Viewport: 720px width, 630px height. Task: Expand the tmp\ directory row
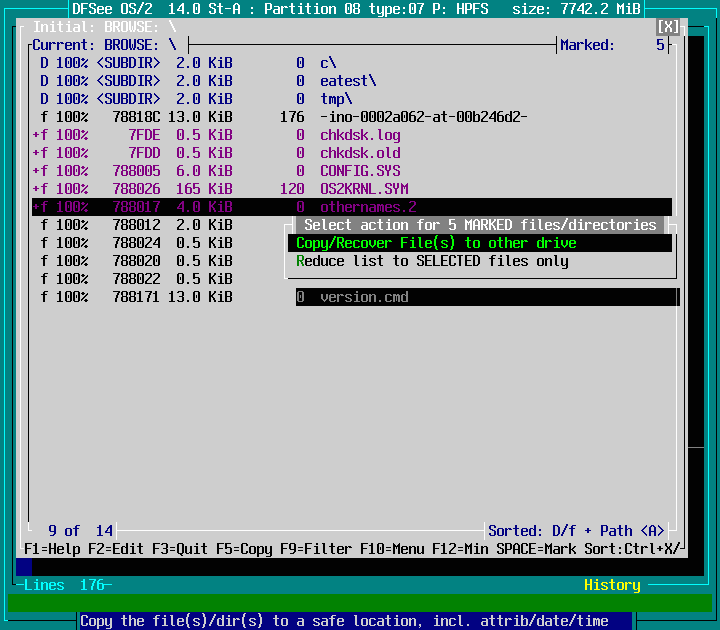tap(336, 99)
